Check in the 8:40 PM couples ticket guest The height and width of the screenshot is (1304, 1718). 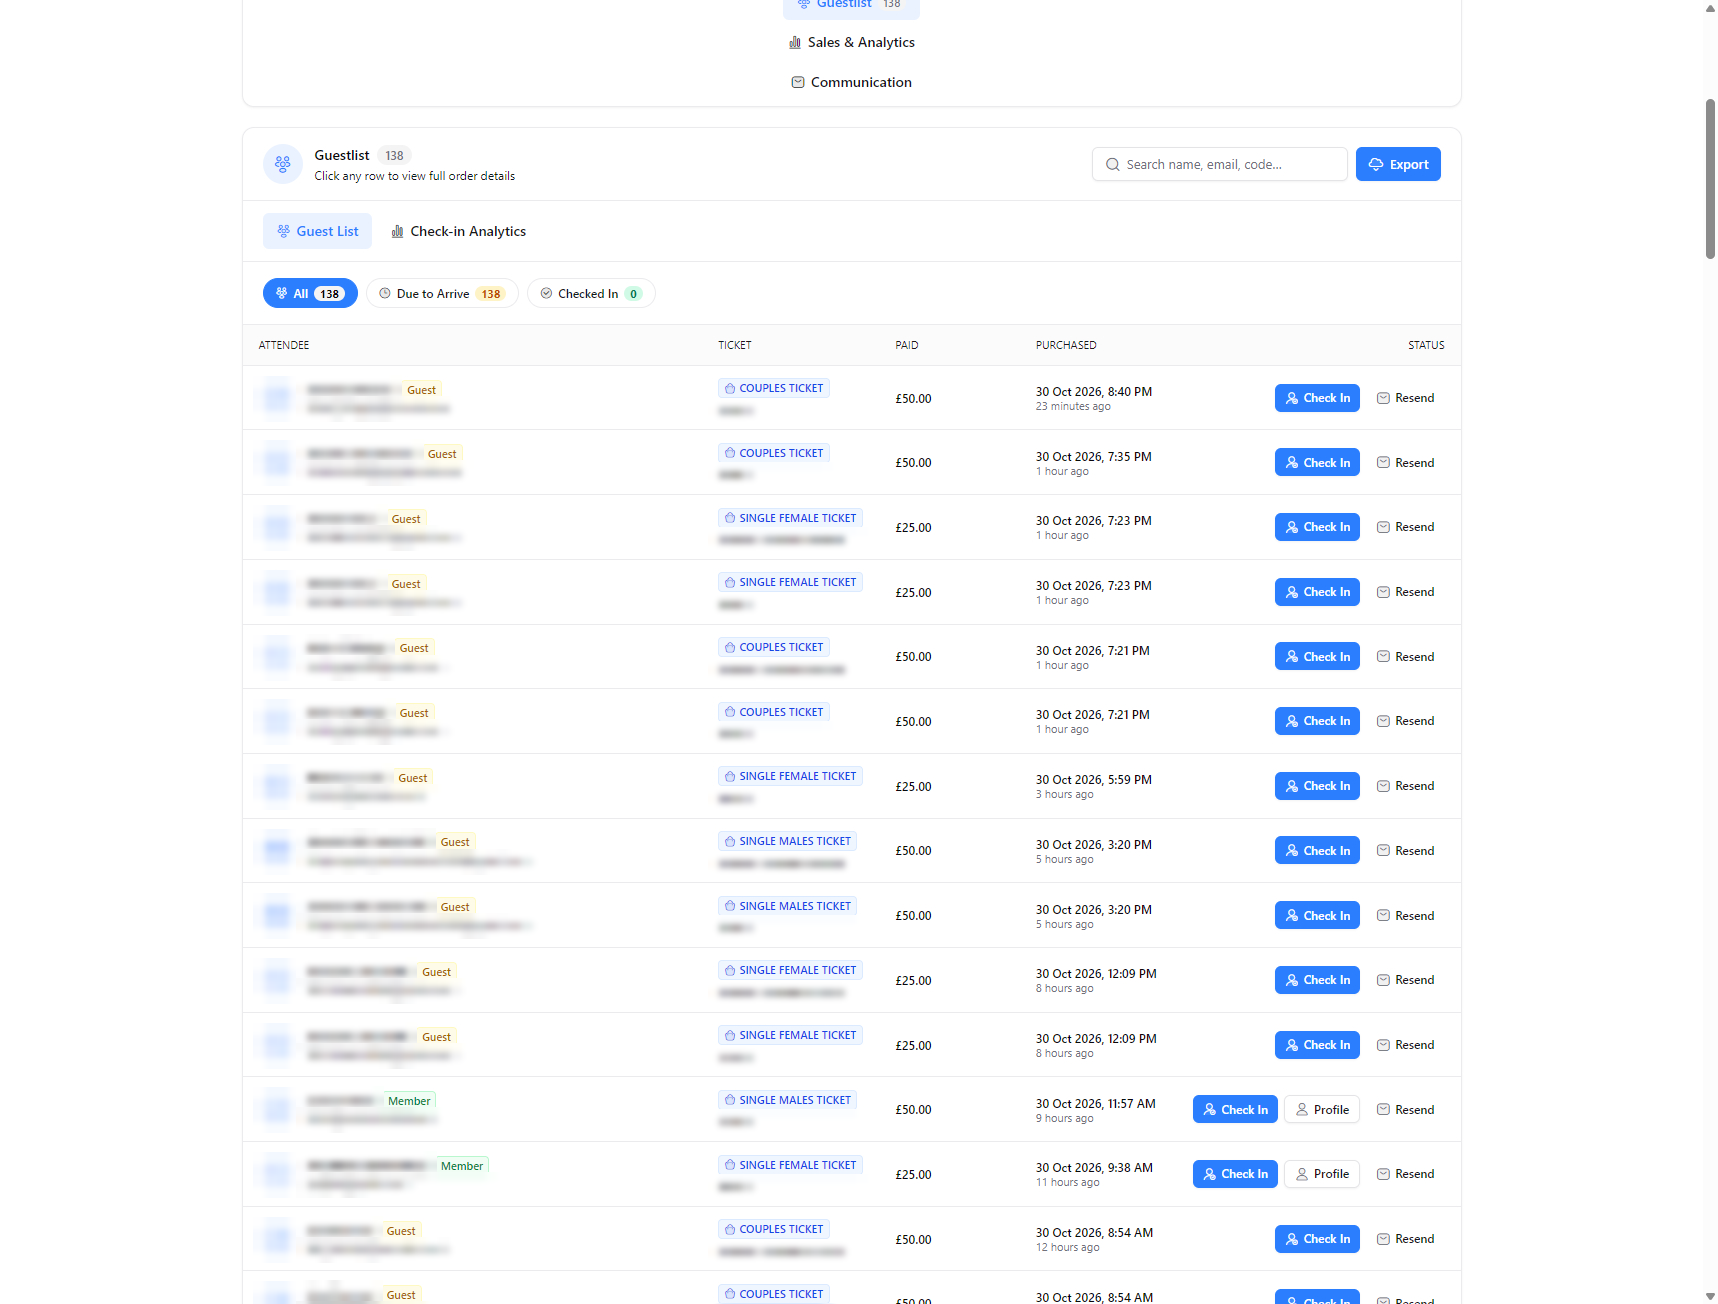(1317, 398)
